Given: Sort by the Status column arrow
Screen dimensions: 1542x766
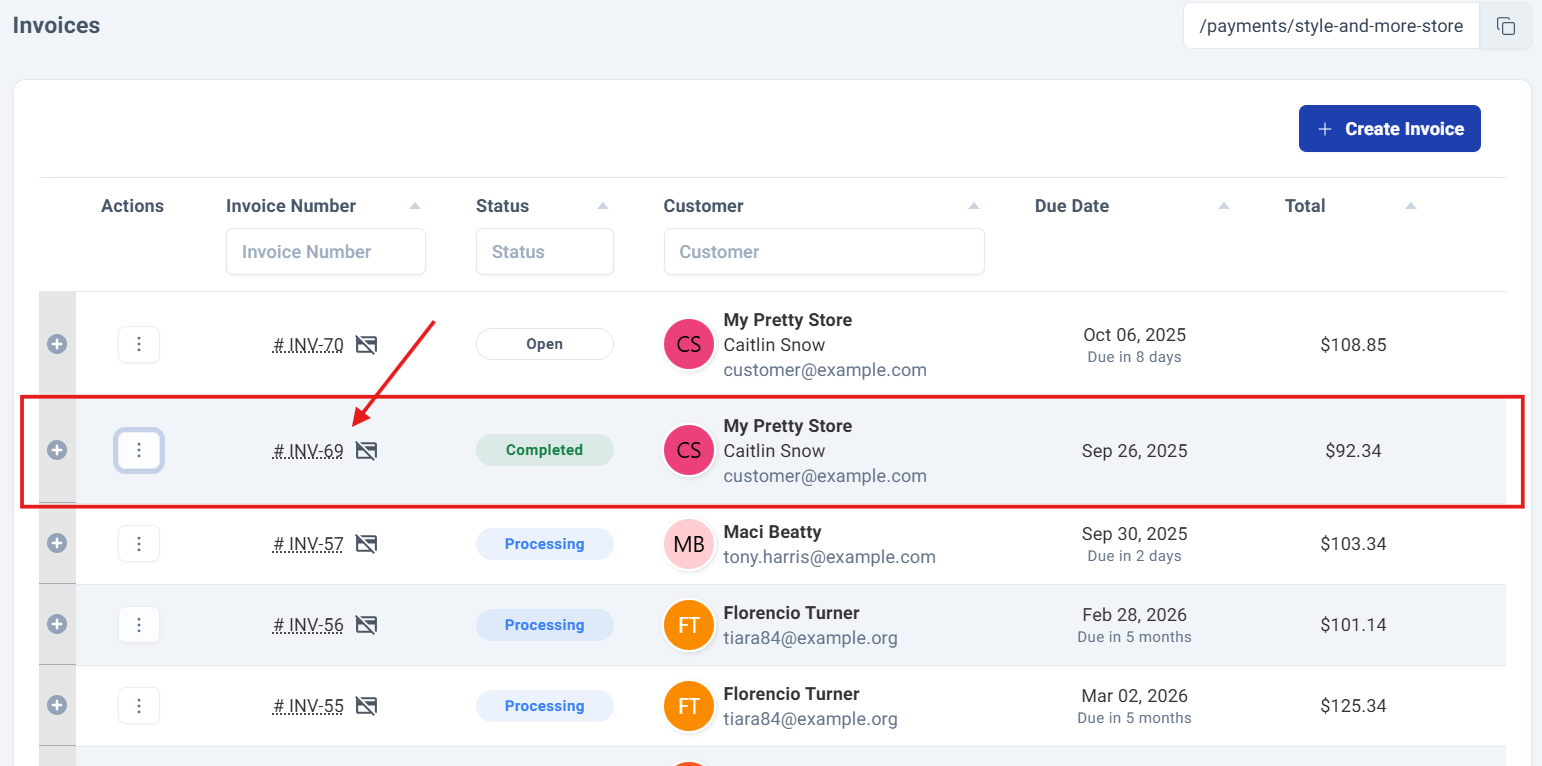Looking at the screenshot, I should pyautogui.click(x=603, y=206).
